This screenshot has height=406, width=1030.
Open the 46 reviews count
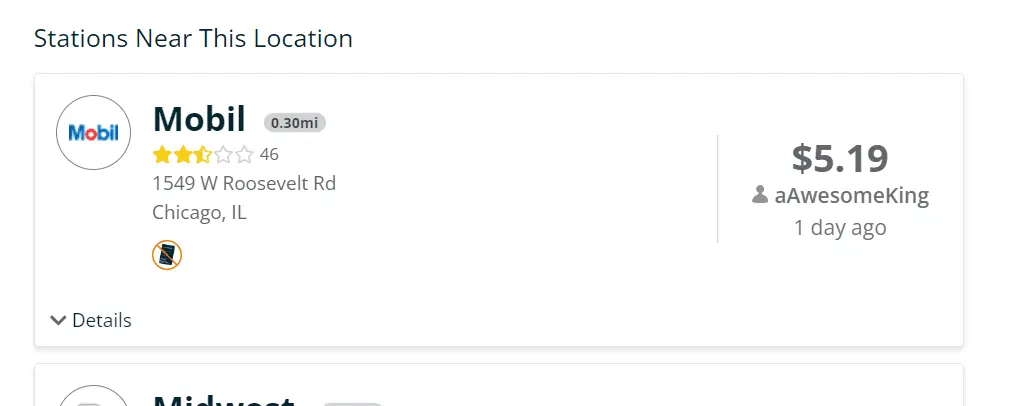[x=269, y=155]
